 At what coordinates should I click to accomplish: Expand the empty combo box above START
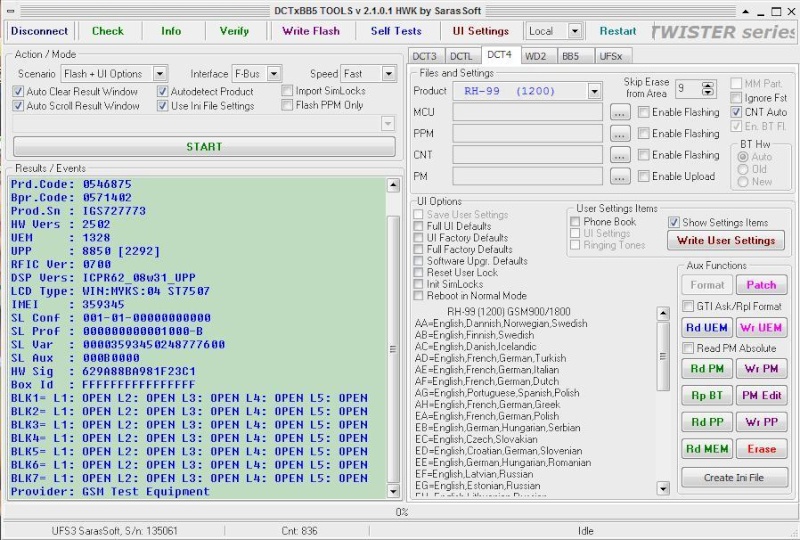click(x=388, y=124)
